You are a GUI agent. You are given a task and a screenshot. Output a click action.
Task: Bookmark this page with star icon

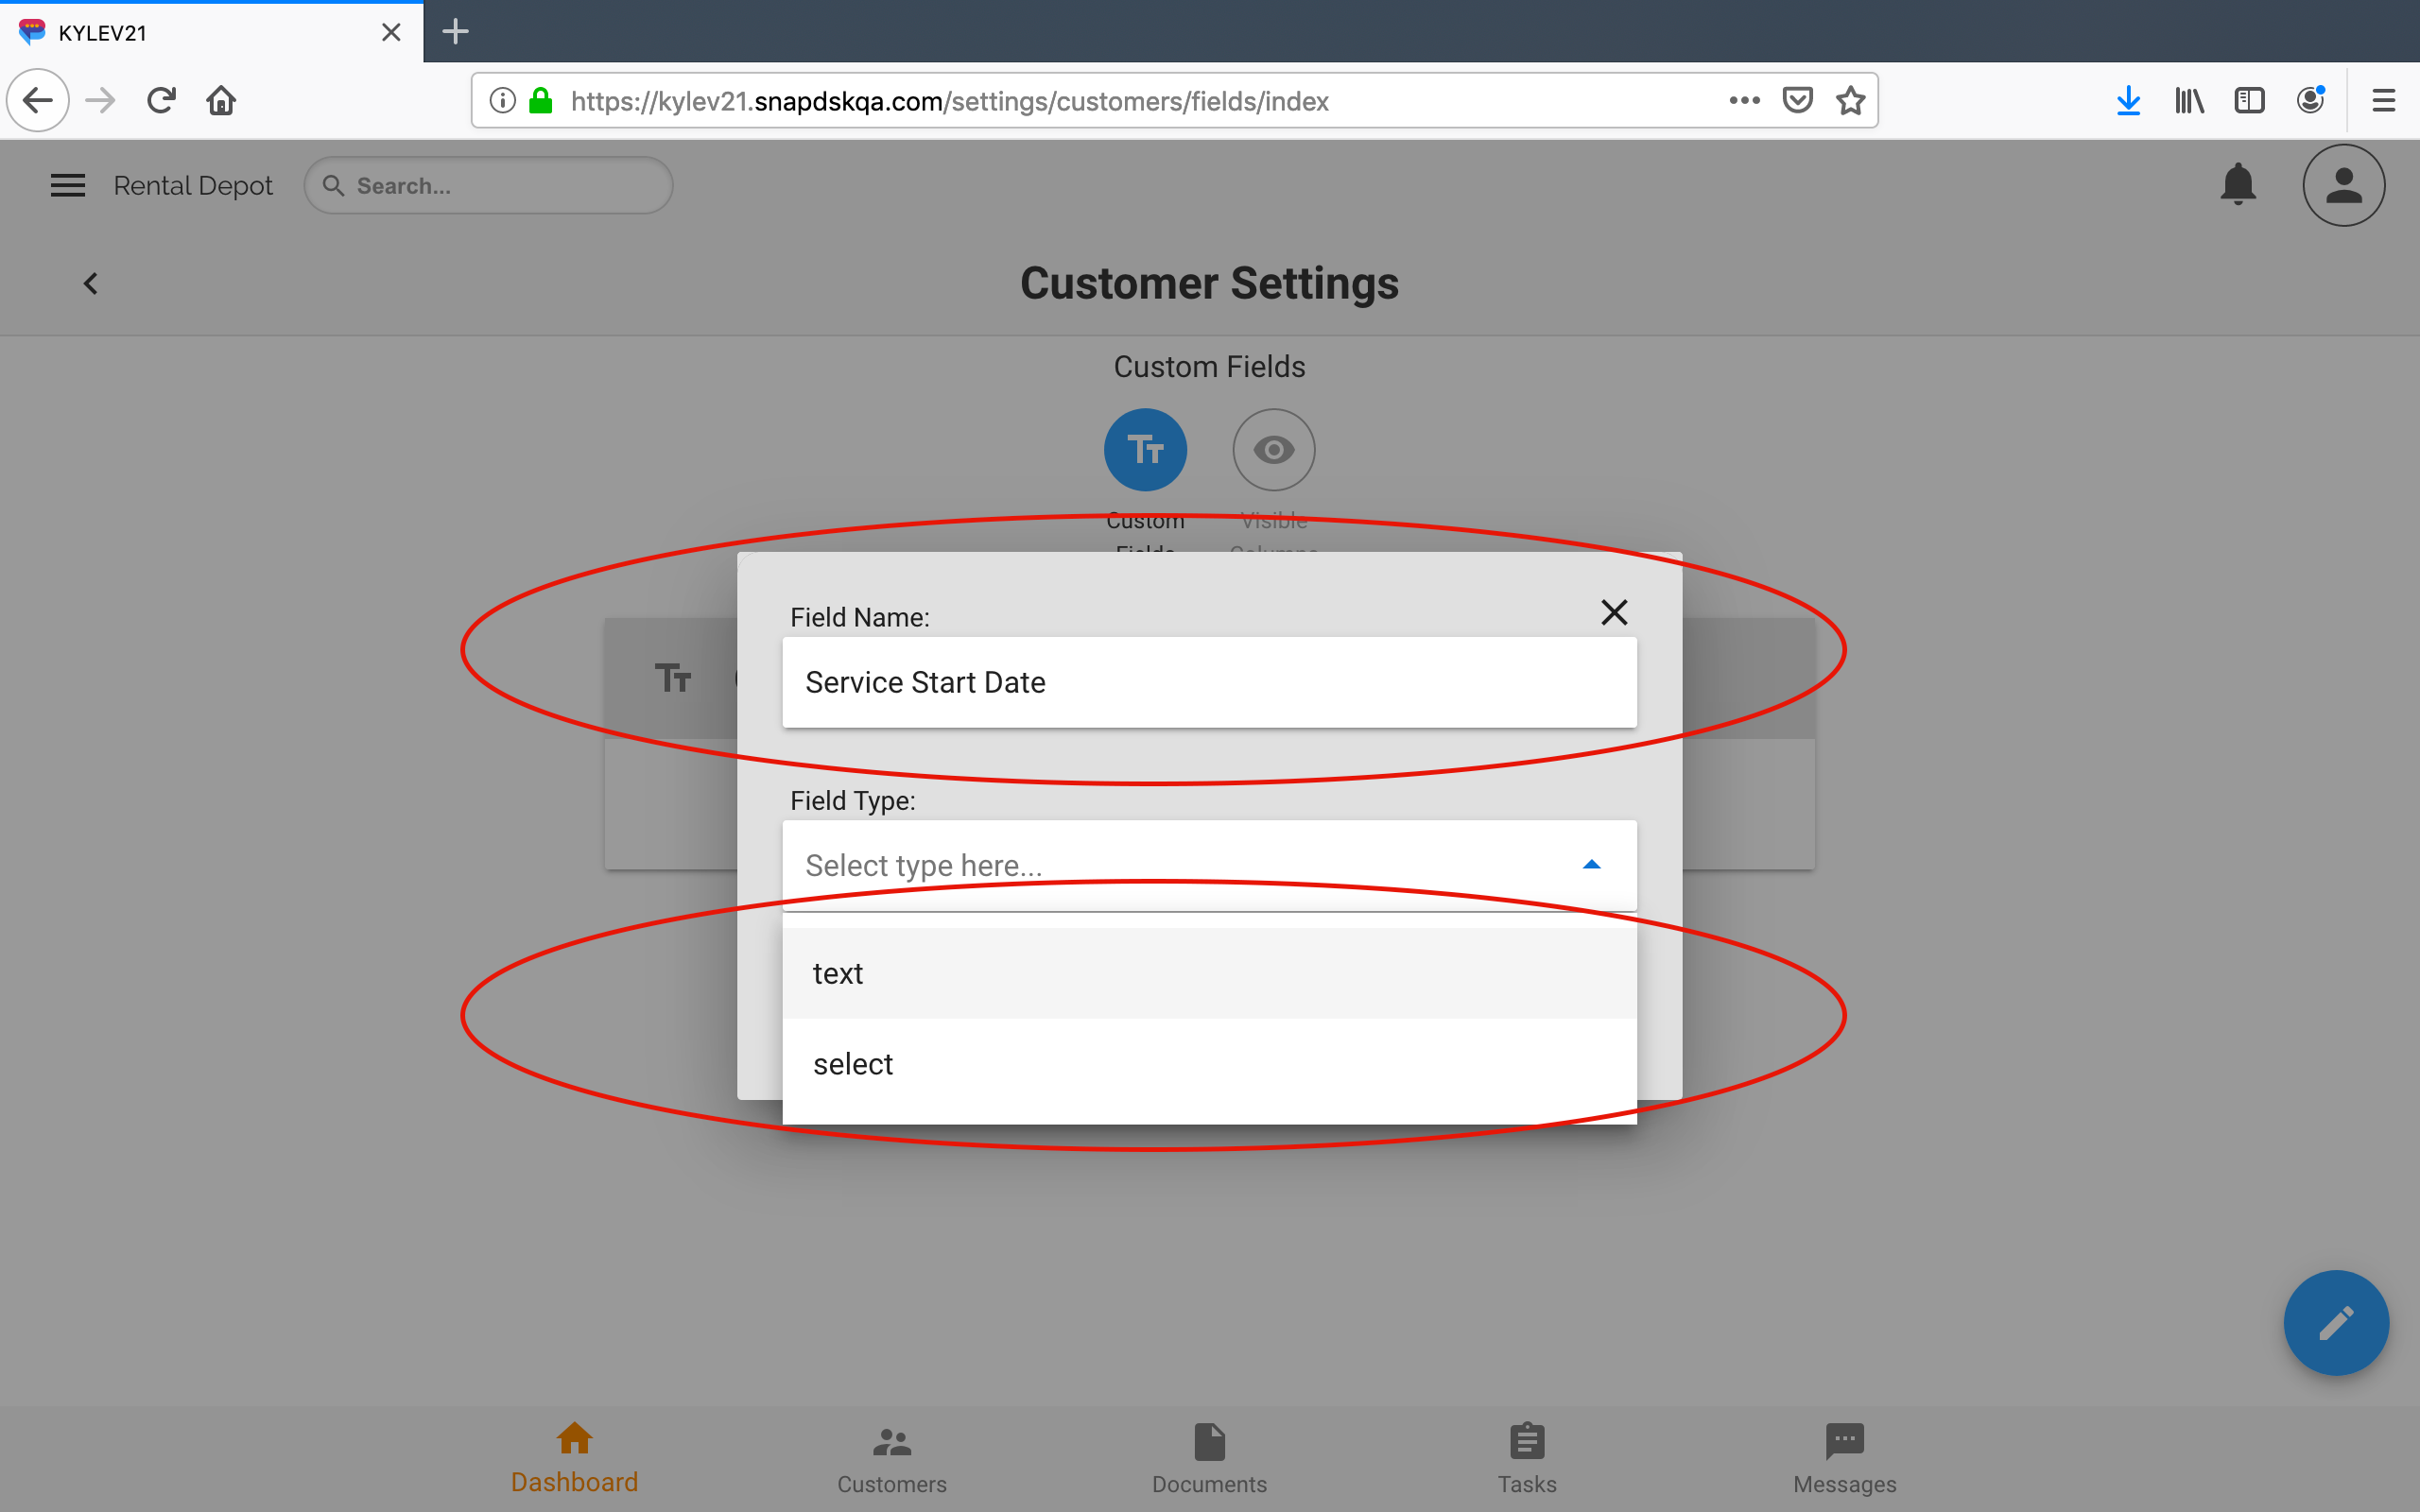pyautogui.click(x=1851, y=101)
